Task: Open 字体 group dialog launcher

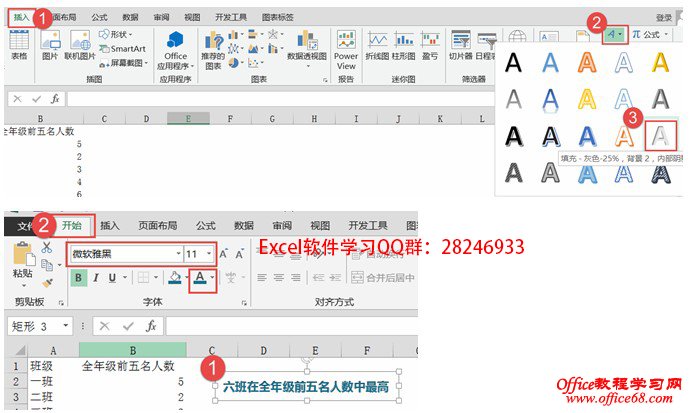Action: point(244,303)
